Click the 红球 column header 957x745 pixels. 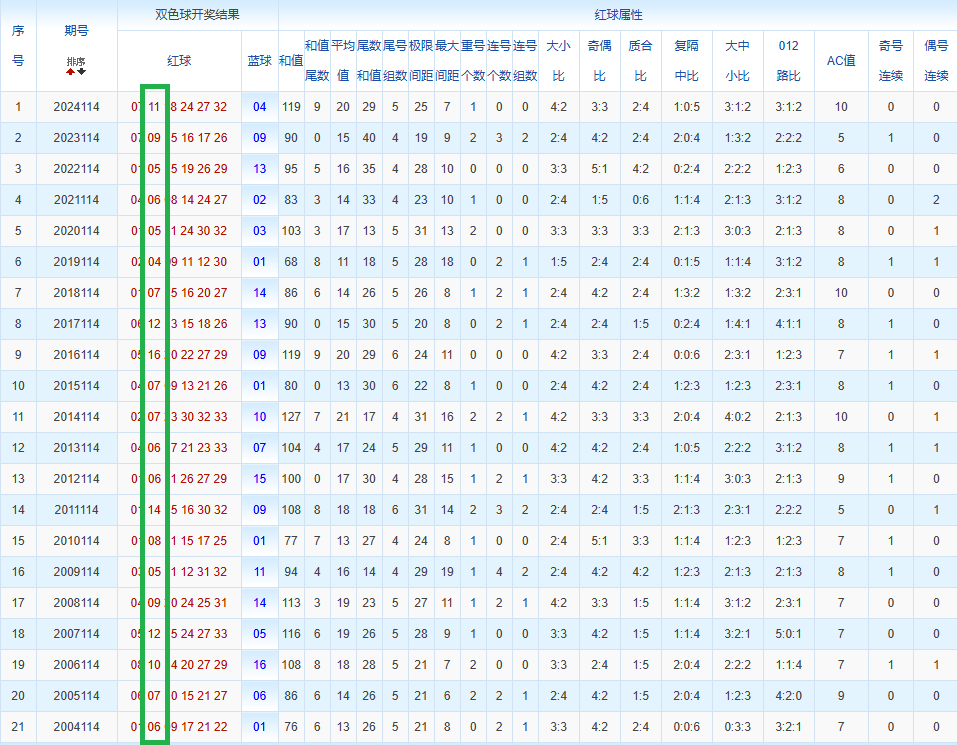(179, 61)
